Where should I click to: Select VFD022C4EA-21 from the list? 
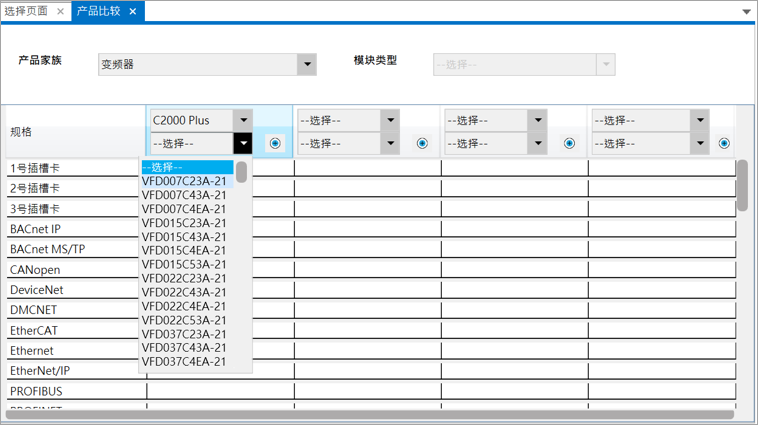click(184, 306)
